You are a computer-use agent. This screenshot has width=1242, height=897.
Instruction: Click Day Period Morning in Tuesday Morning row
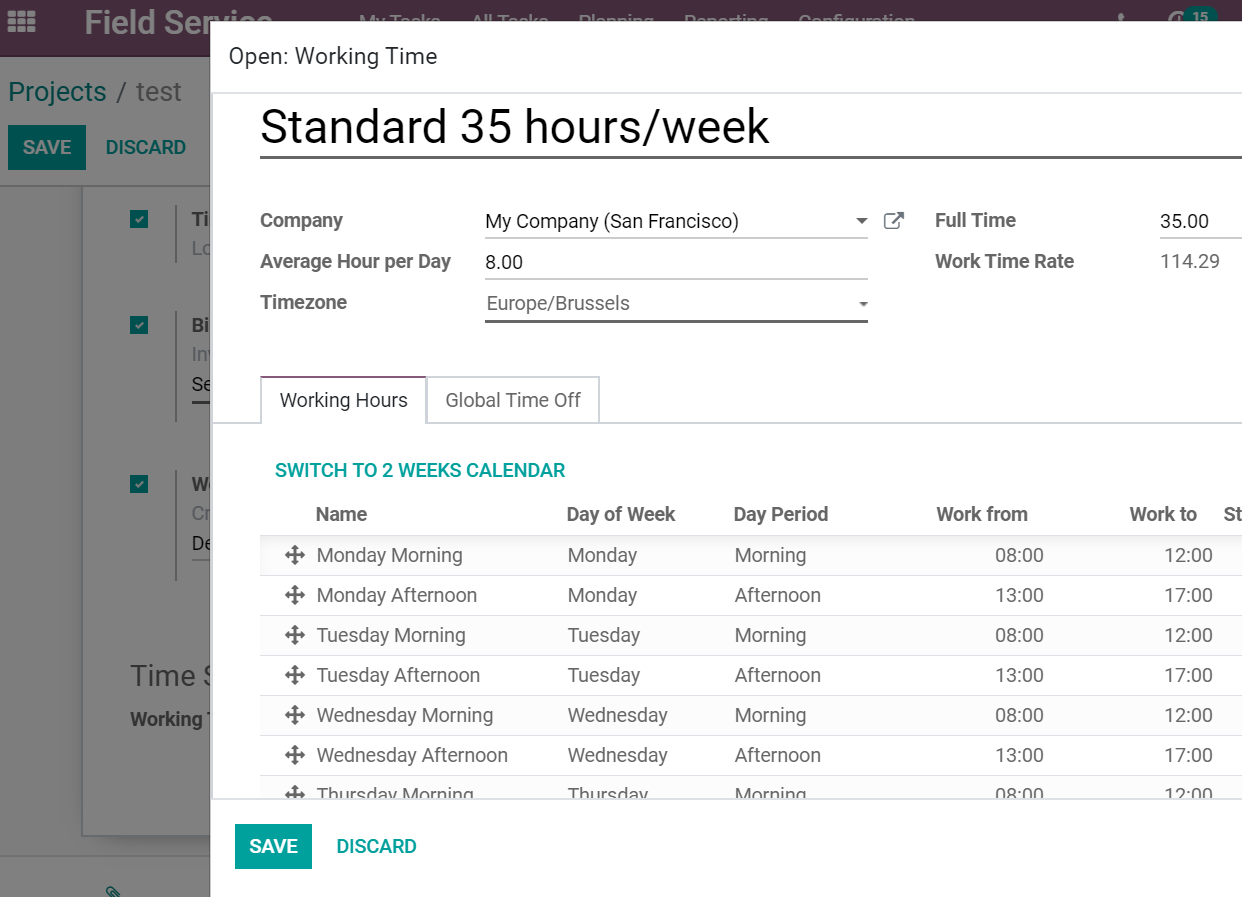click(770, 635)
